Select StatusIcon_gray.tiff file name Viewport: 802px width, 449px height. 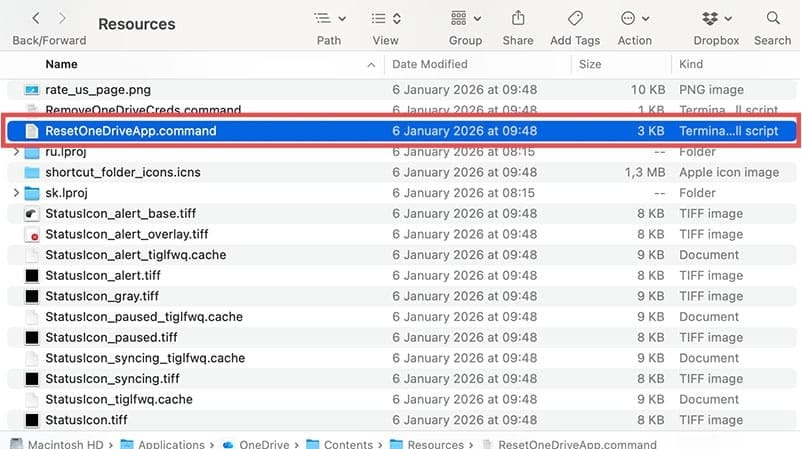tap(102, 296)
